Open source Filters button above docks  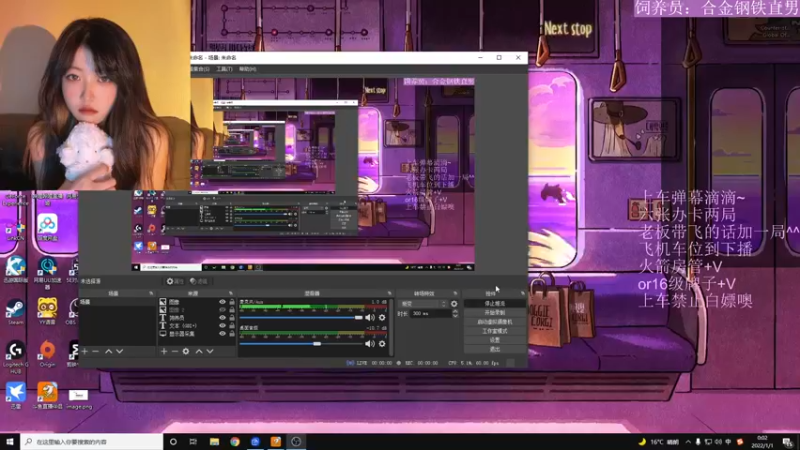pyautogui.click(x=199, y=281)
